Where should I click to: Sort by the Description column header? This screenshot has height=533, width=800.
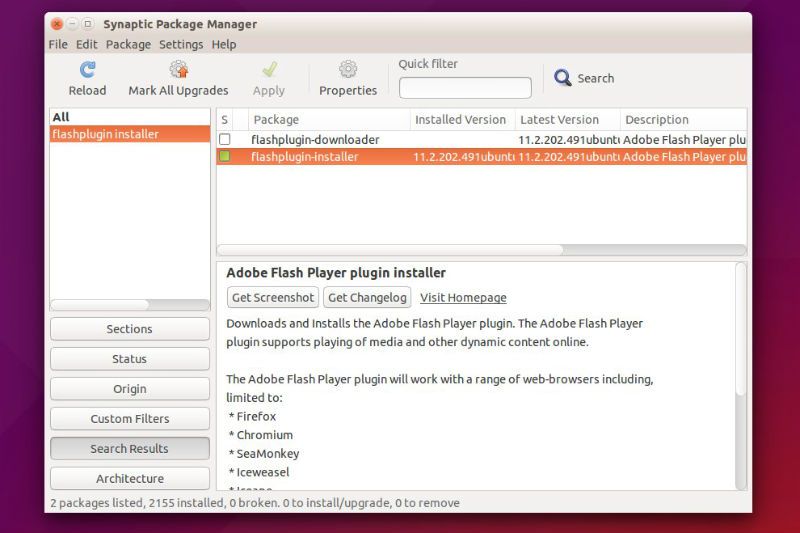tap(684, 120)
